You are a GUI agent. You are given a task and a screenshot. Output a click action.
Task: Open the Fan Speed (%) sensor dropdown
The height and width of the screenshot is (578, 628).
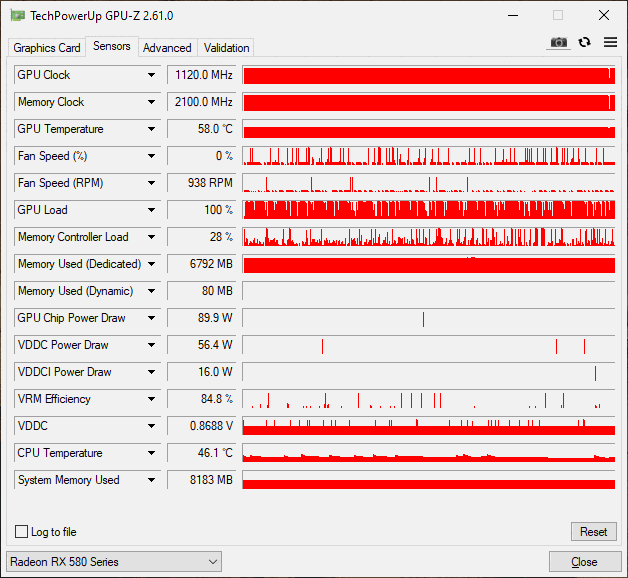click(151, 156)
